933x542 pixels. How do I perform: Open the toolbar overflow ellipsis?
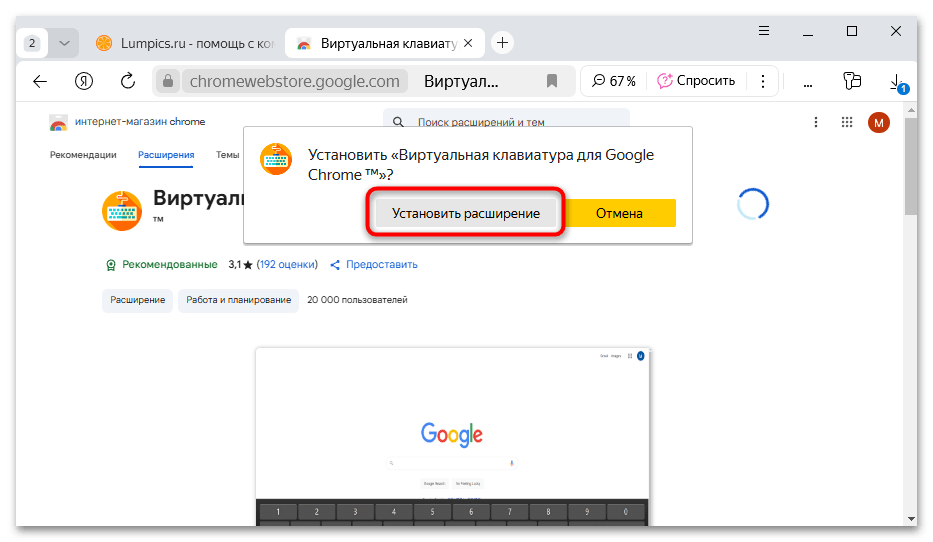(807, 83)
